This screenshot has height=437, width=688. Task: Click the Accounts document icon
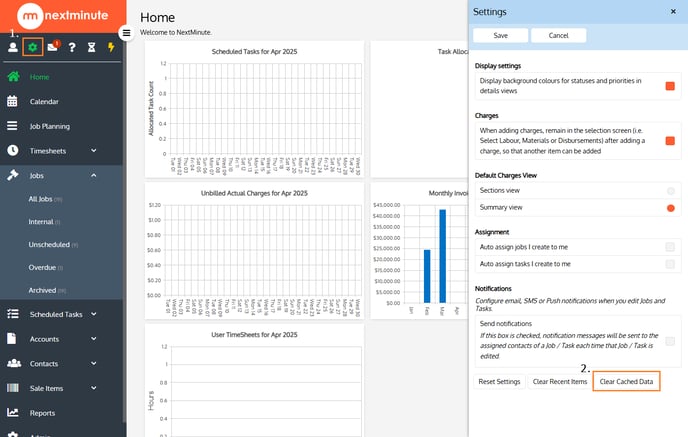point(12,338)
